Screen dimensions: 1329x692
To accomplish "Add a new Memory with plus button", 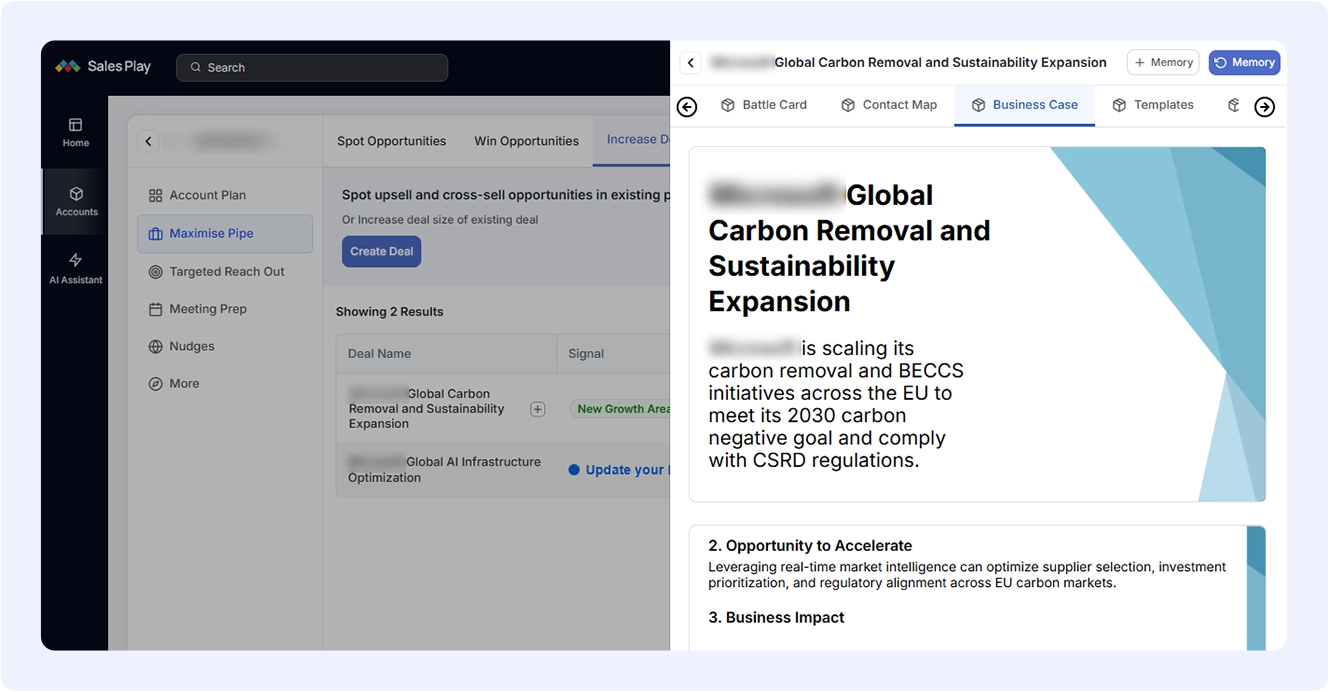I will (x=1162, y=63).
